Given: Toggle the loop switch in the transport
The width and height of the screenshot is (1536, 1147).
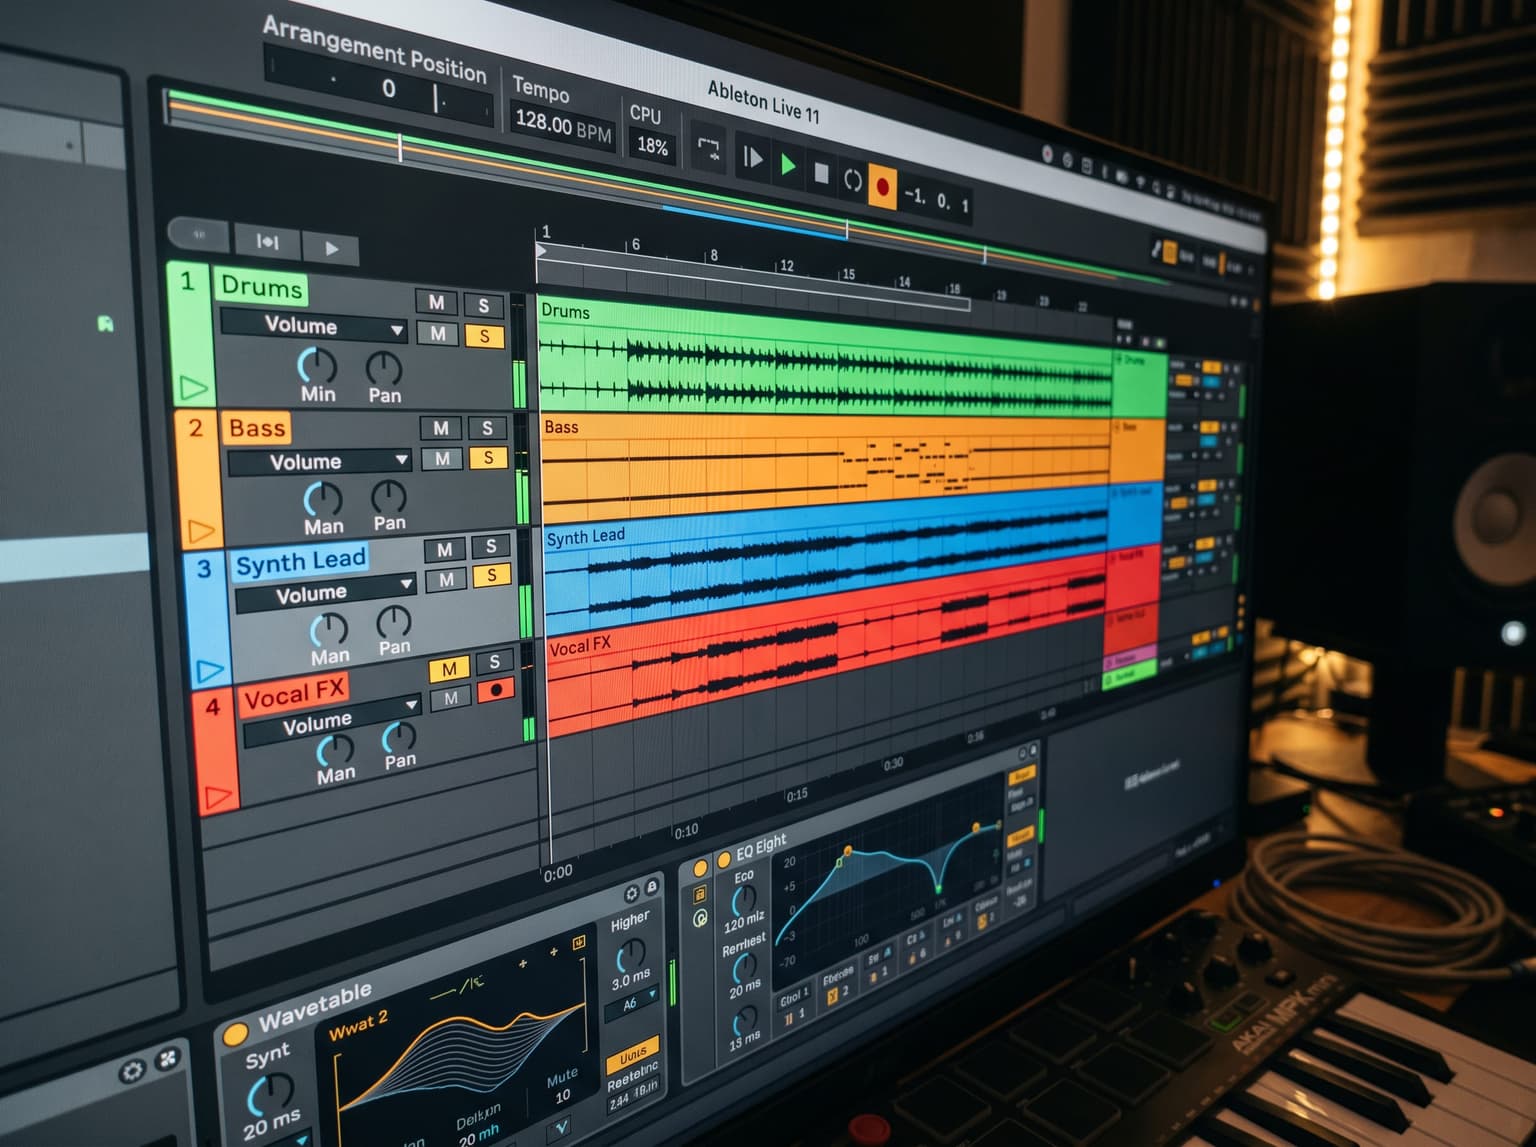Looking at the screenshot, I should [x=852, y=180].
